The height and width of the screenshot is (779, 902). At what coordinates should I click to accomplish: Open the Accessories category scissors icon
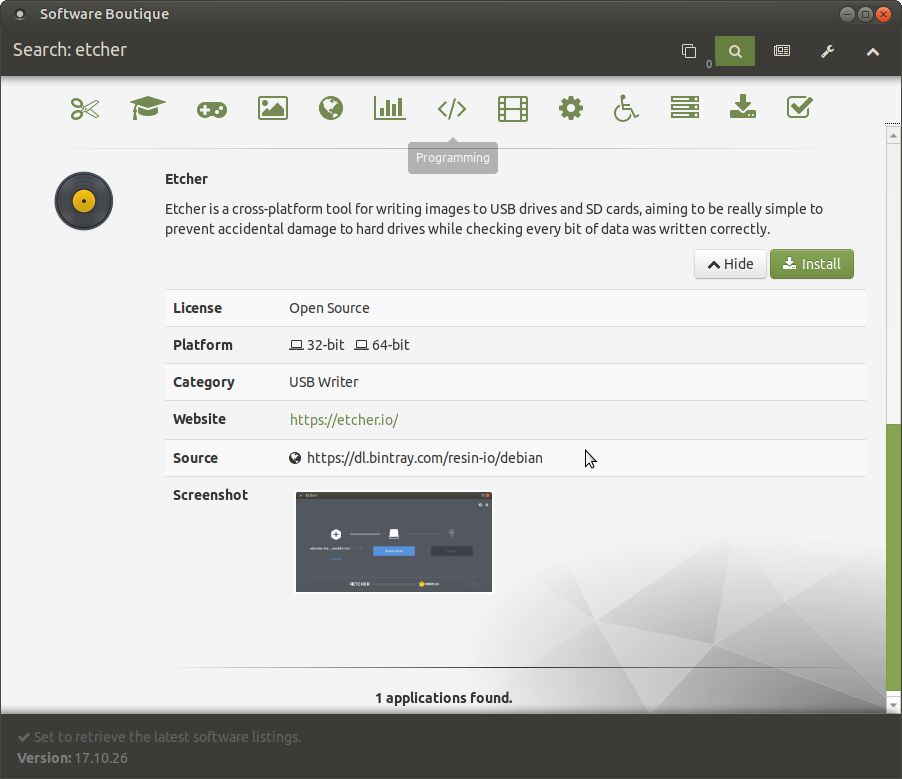[85, 108]
